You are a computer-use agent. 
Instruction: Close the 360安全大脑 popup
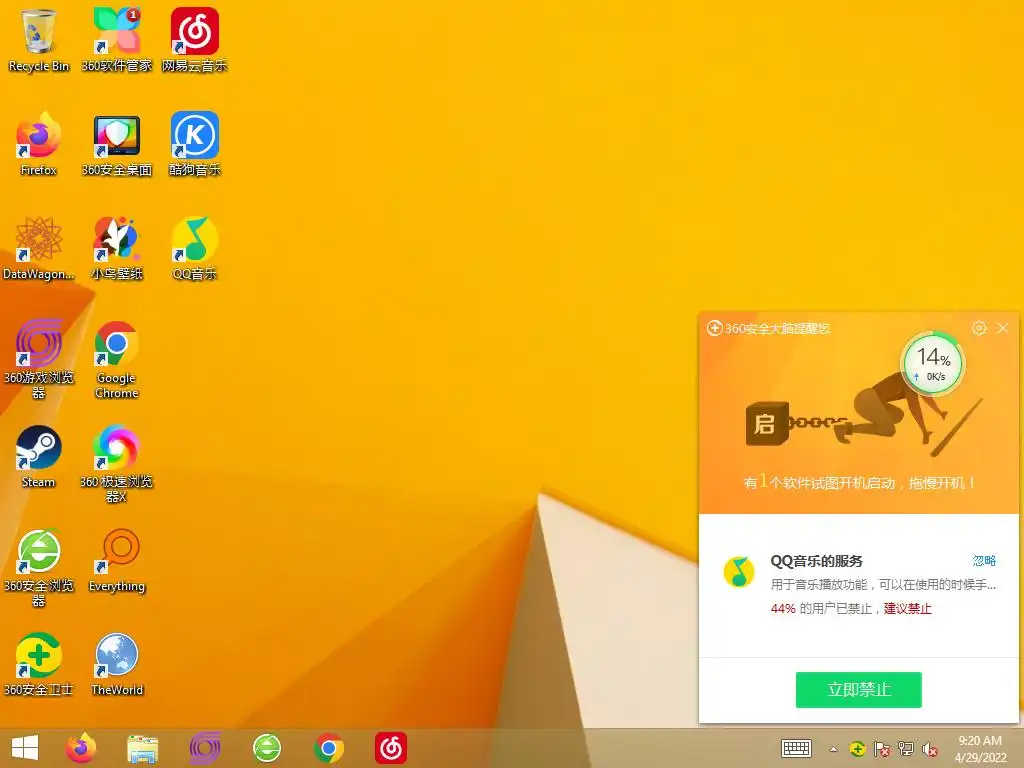click(1002, 328)
